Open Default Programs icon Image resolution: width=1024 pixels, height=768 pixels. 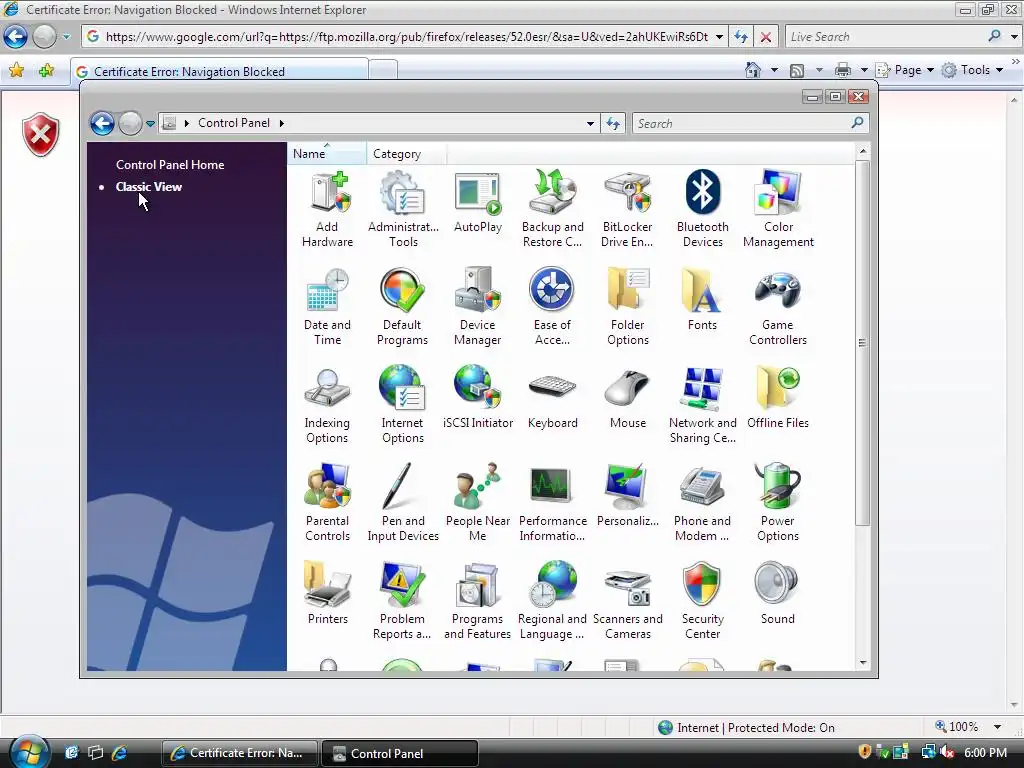402,307
